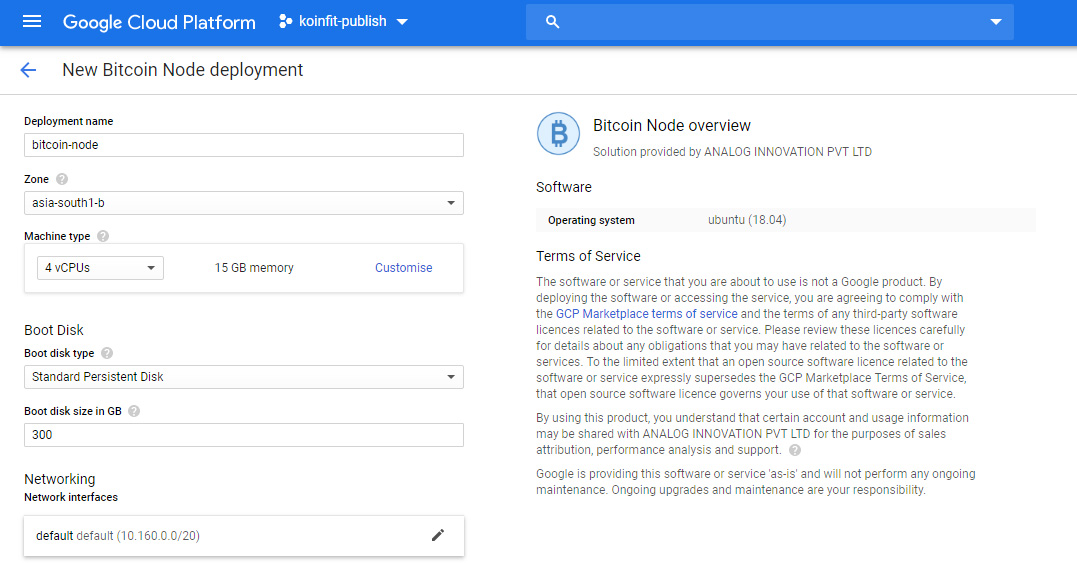
Task: Open the Zone dropdown asia-south1-b
Action: [244, 203]
